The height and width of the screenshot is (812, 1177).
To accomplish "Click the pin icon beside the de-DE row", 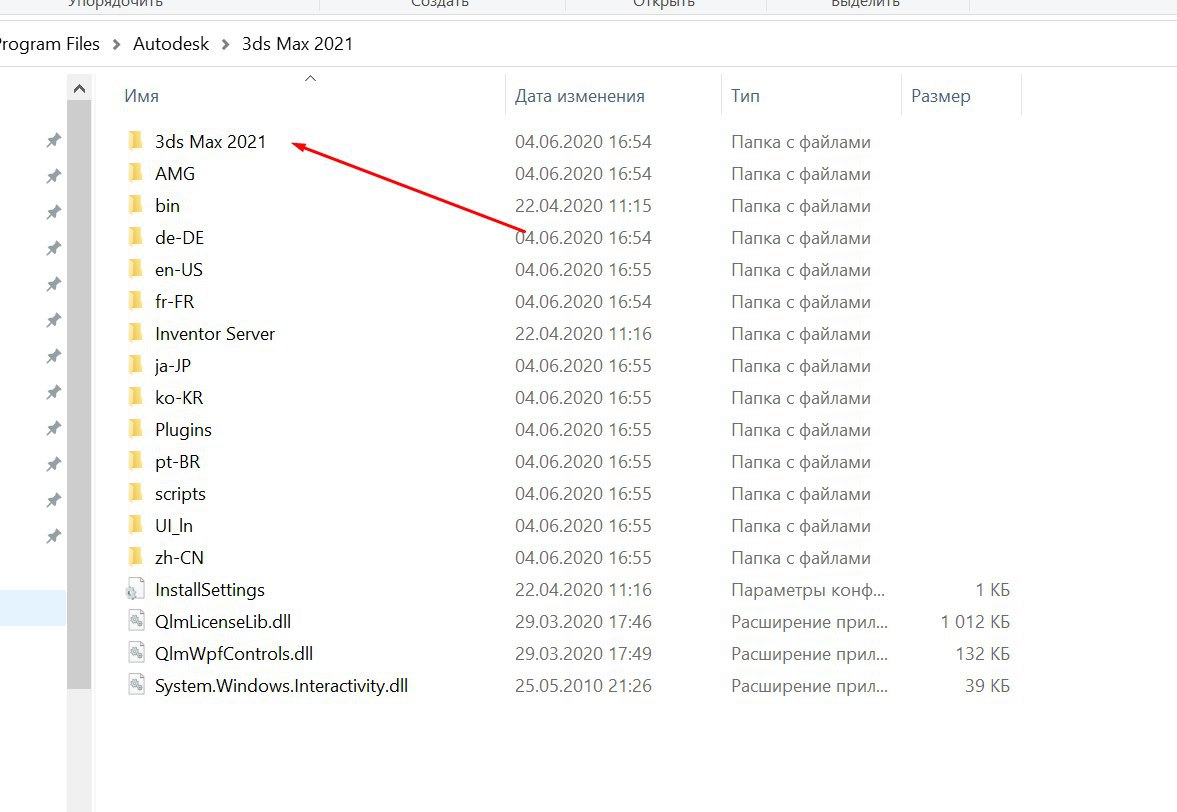I will pyautogui.click(x=53, y=248).
